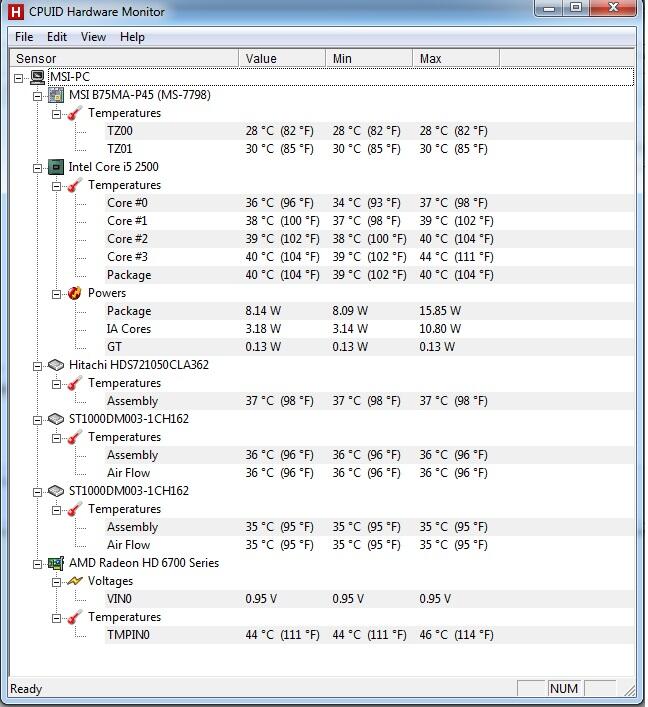Collapse Temperatures under Intel Core i5 2500
648x707 pixels.
[x=57, y=186]
